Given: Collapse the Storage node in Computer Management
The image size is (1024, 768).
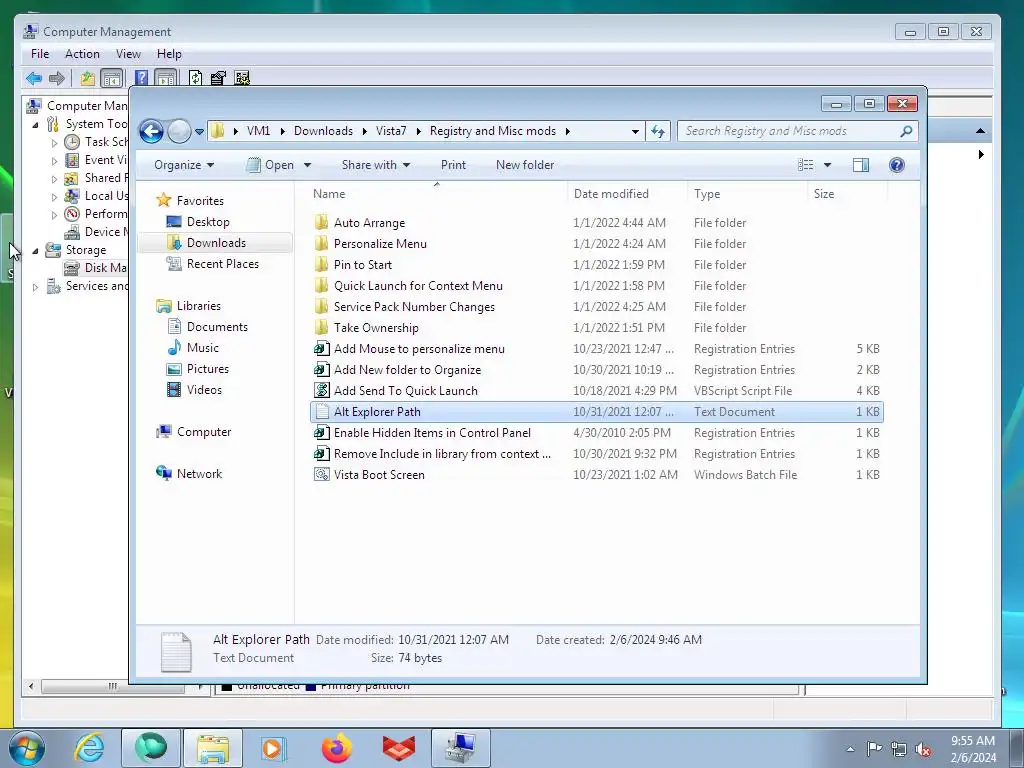Looking at the screenshot, I should click(x=35, y=250).
